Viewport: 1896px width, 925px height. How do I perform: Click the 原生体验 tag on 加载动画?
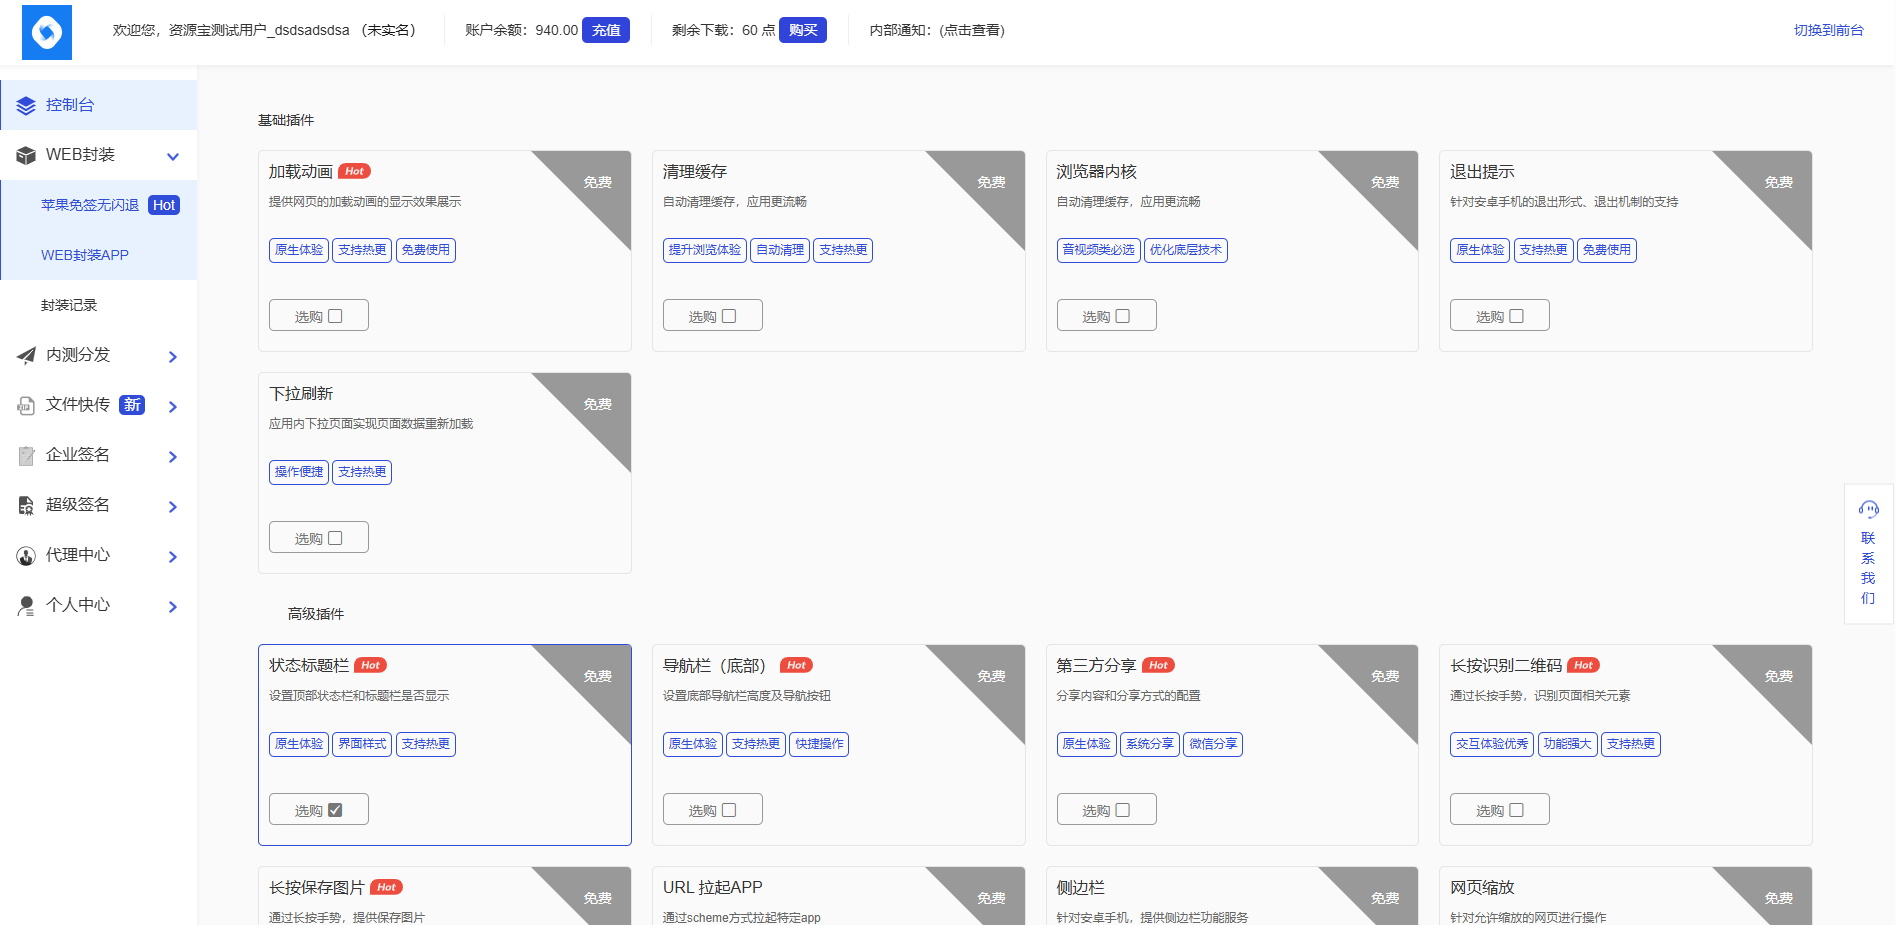coord(299,250)
